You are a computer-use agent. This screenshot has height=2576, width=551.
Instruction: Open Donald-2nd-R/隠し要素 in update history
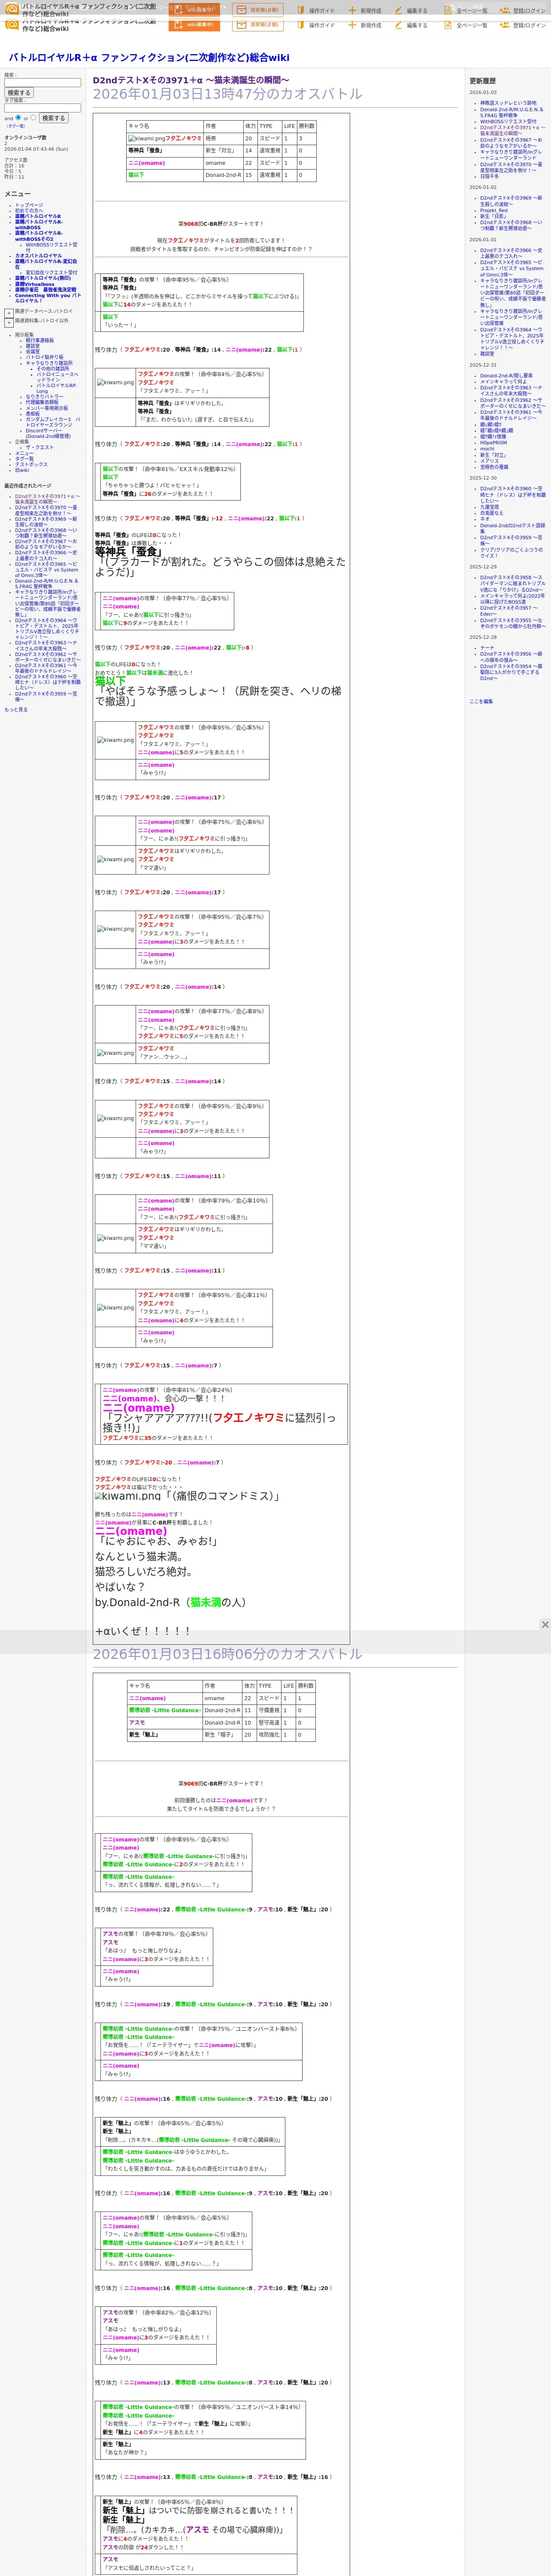[x=507, y=376]
